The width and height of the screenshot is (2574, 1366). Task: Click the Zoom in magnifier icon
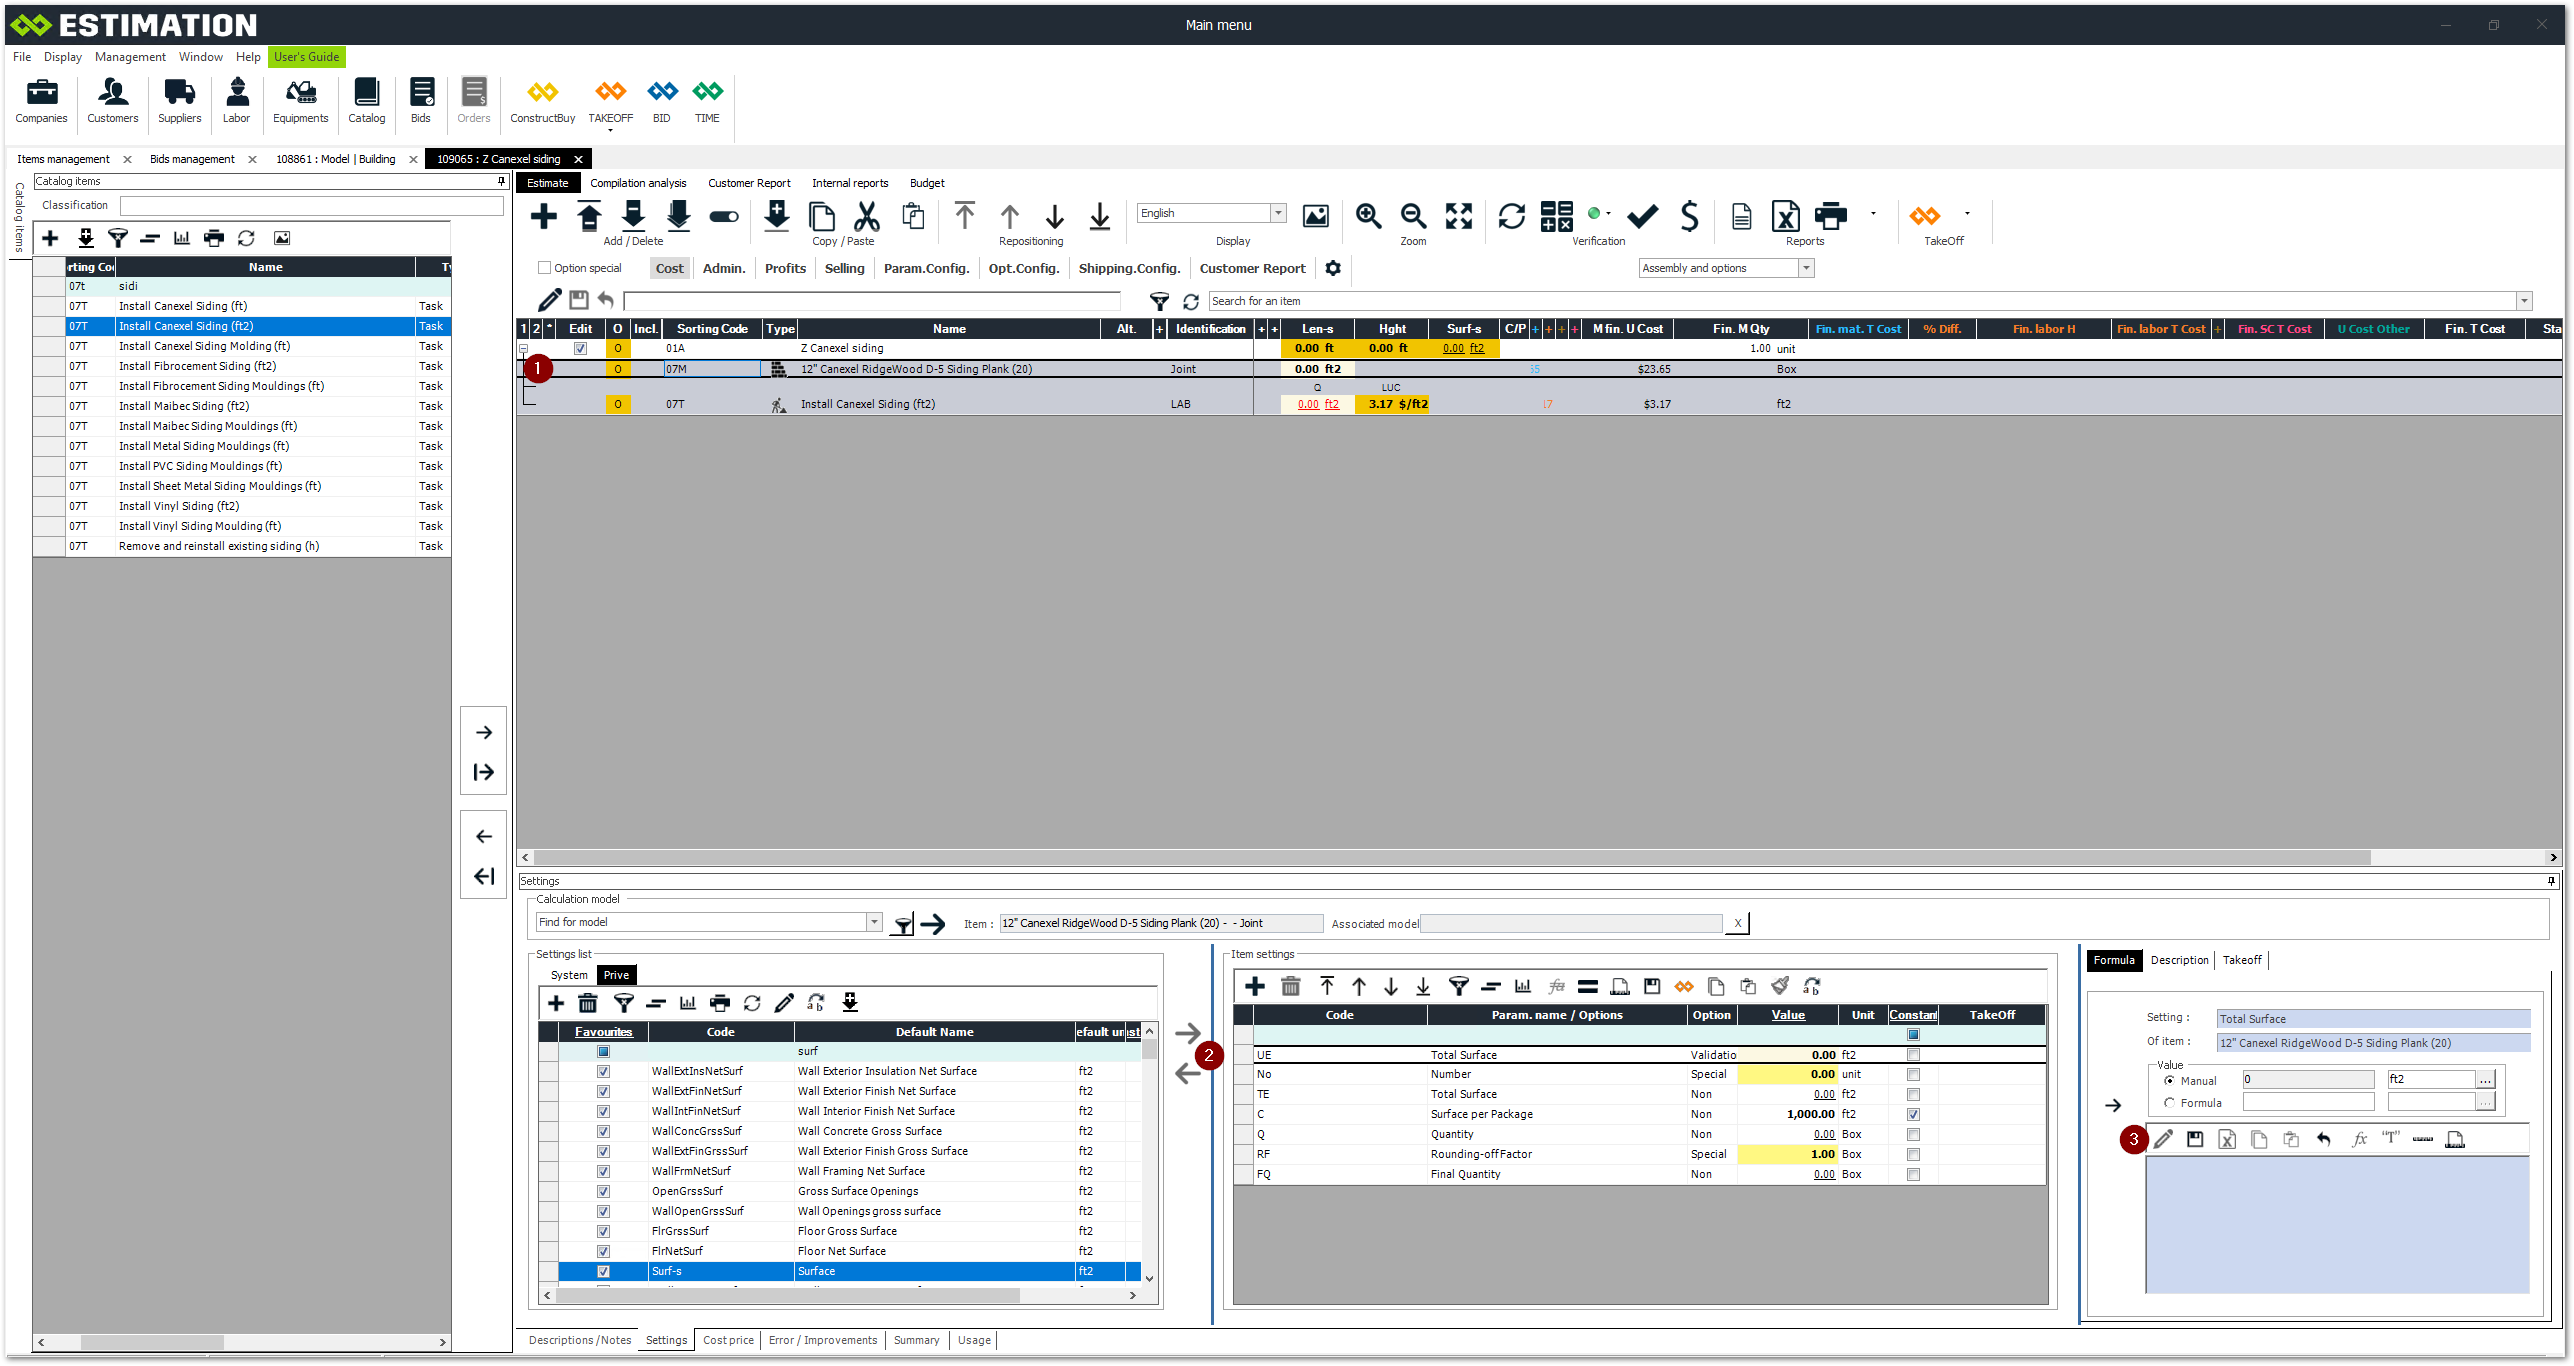coord(1368,216)
